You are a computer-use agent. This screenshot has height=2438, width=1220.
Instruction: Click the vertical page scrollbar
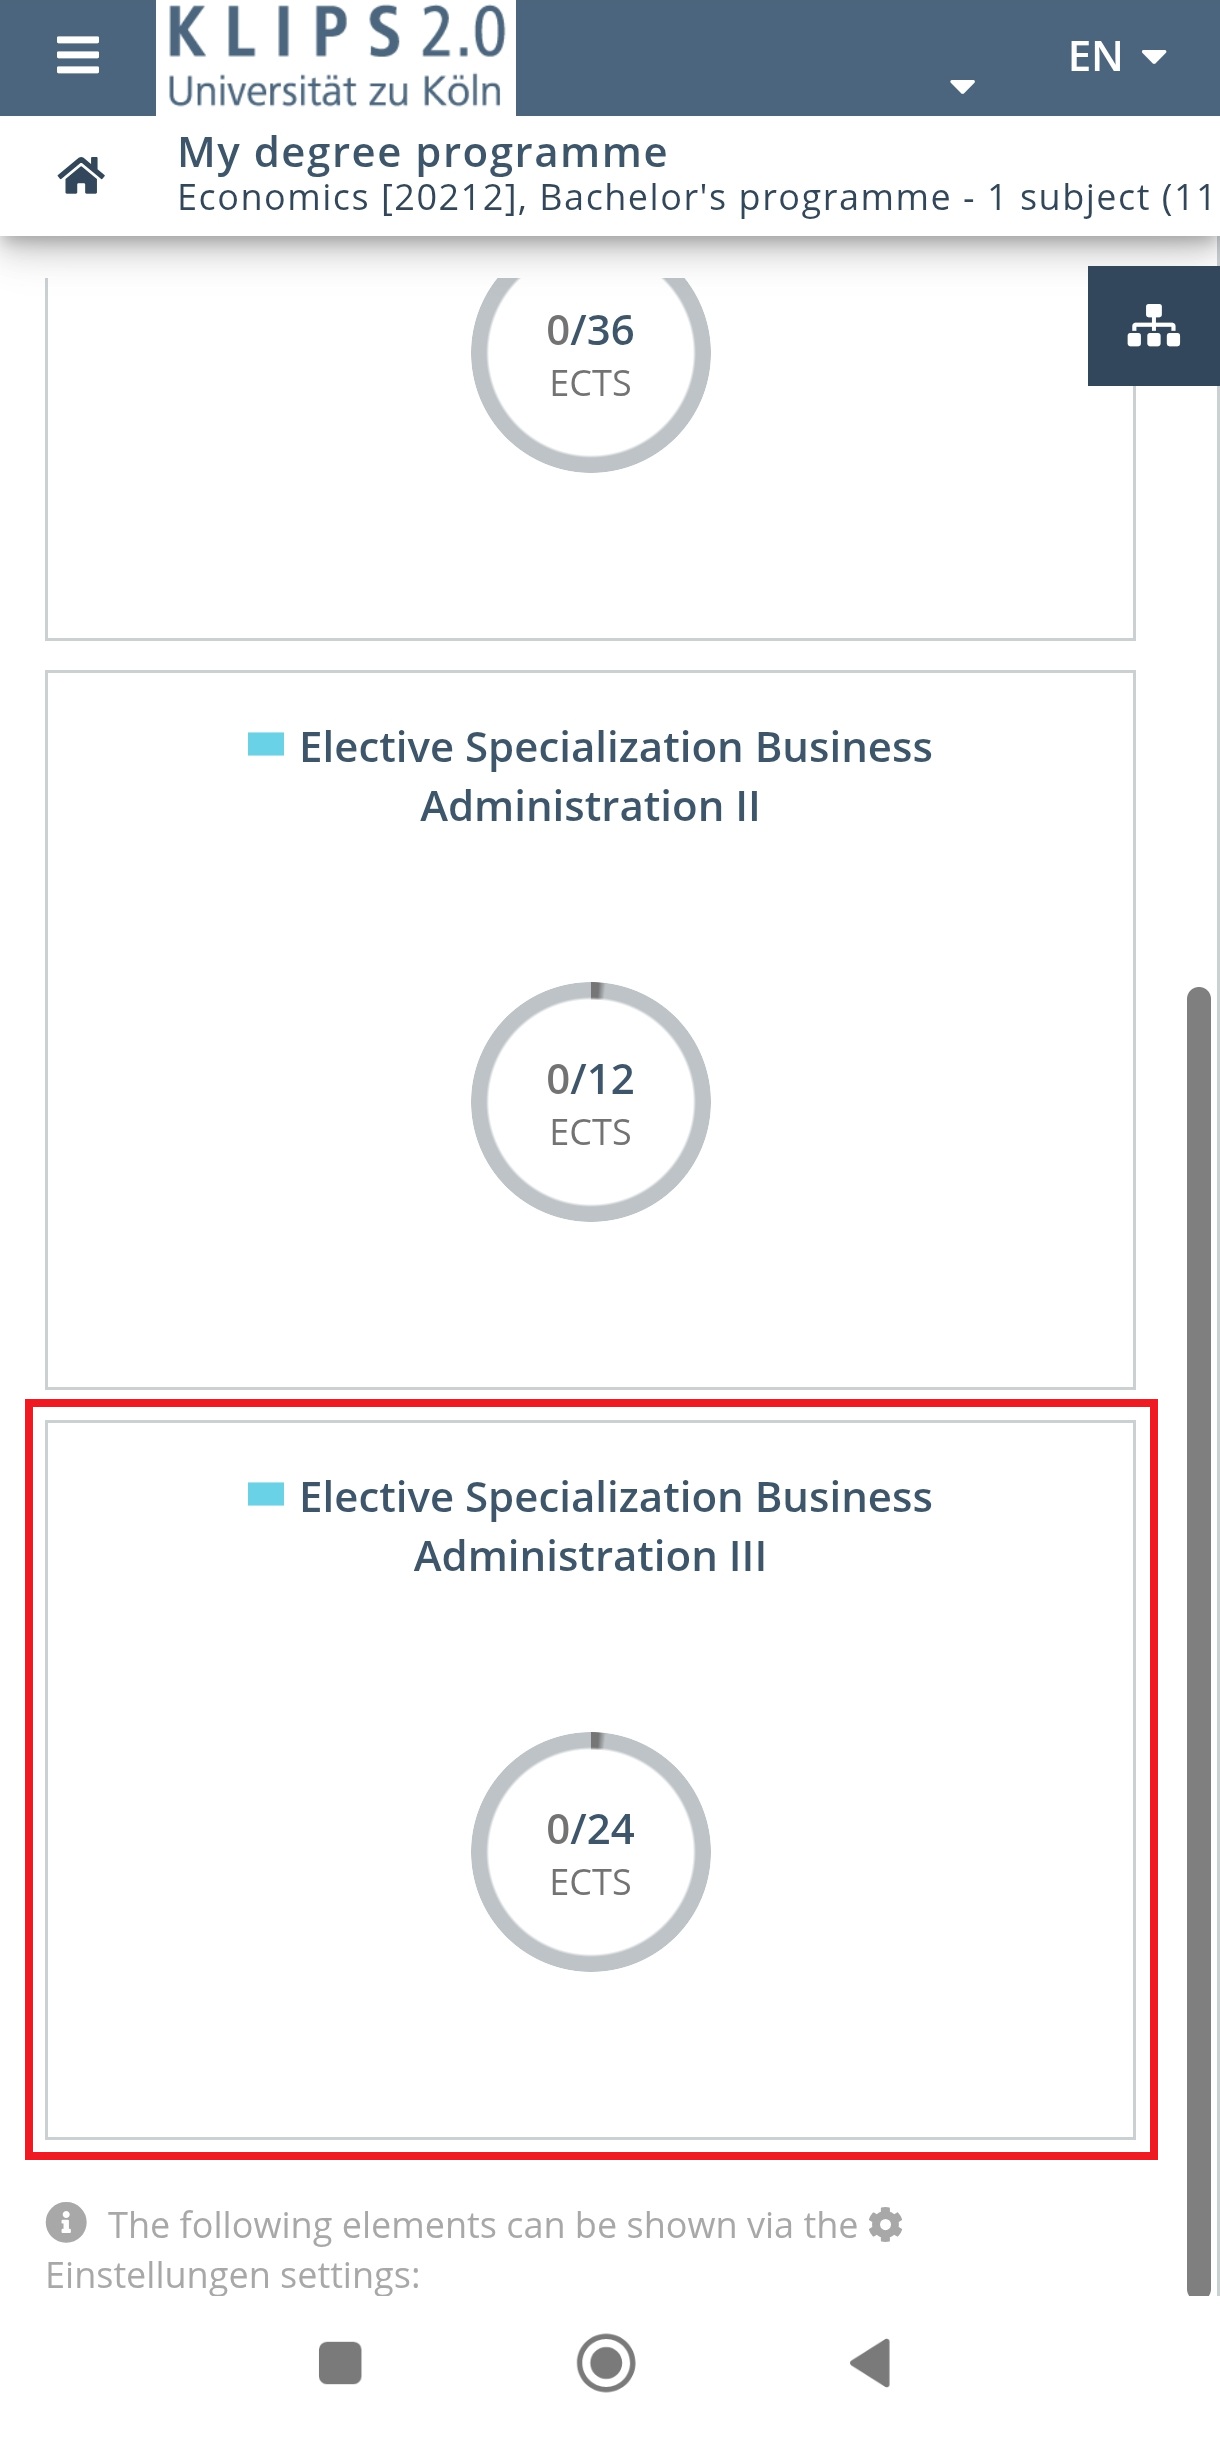[x=1198, y=1640]
